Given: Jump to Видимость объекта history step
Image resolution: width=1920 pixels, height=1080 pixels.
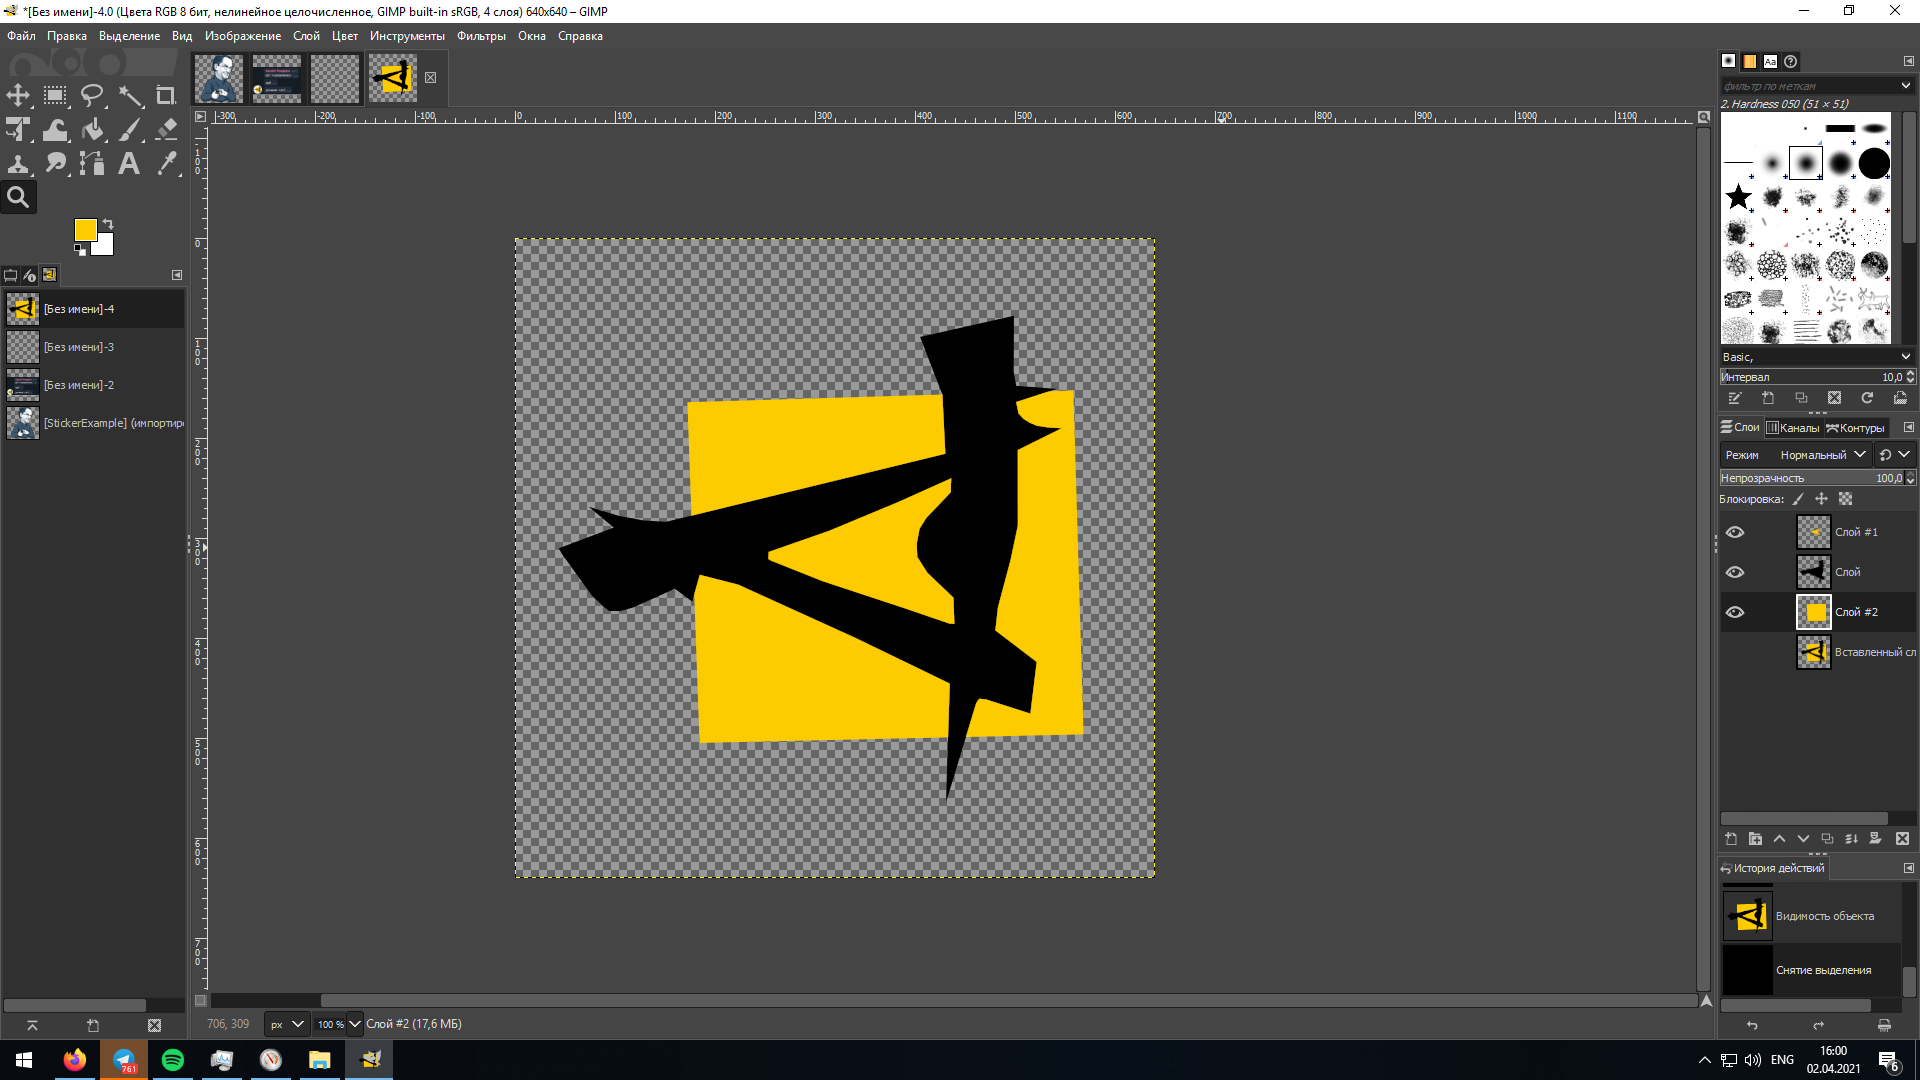Looking at the screenshot, I should pyautogui.click(x=1811, y=916).
